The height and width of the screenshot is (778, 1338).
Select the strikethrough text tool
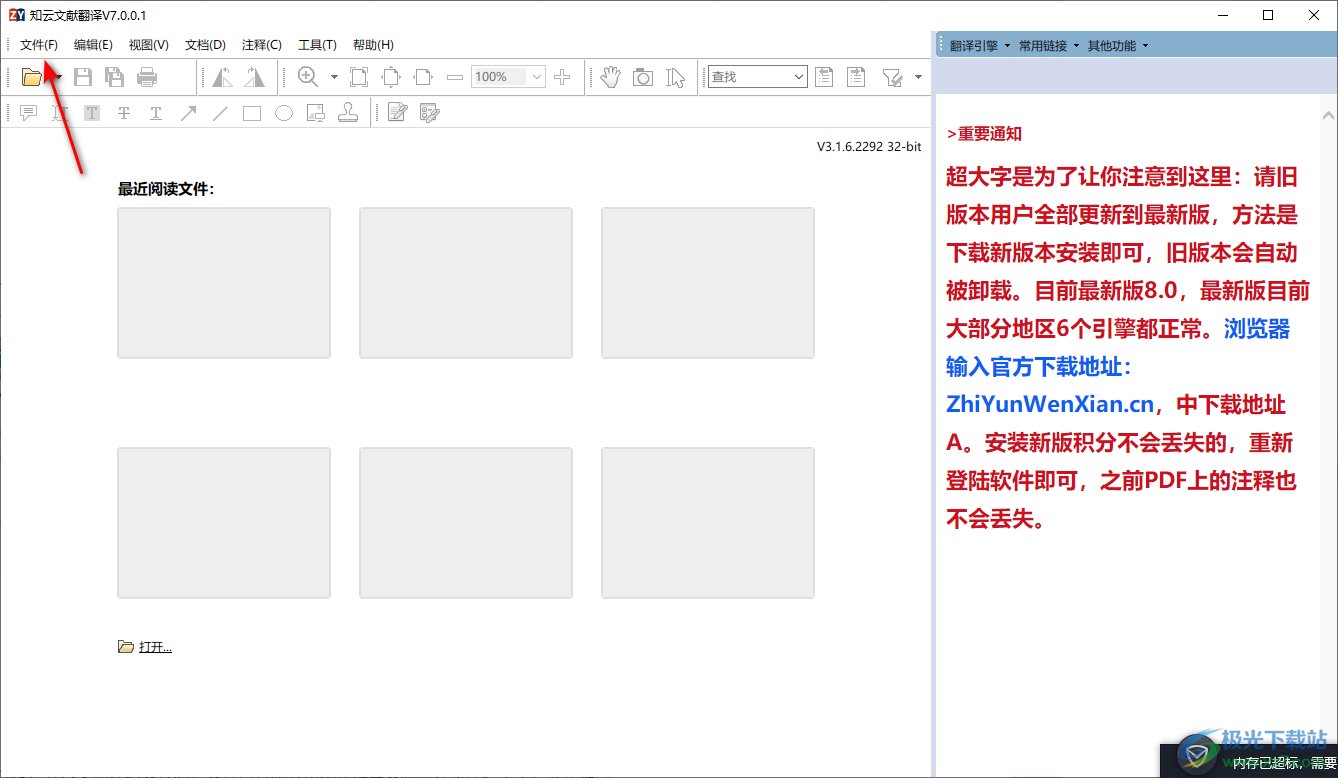pos(124,113)
